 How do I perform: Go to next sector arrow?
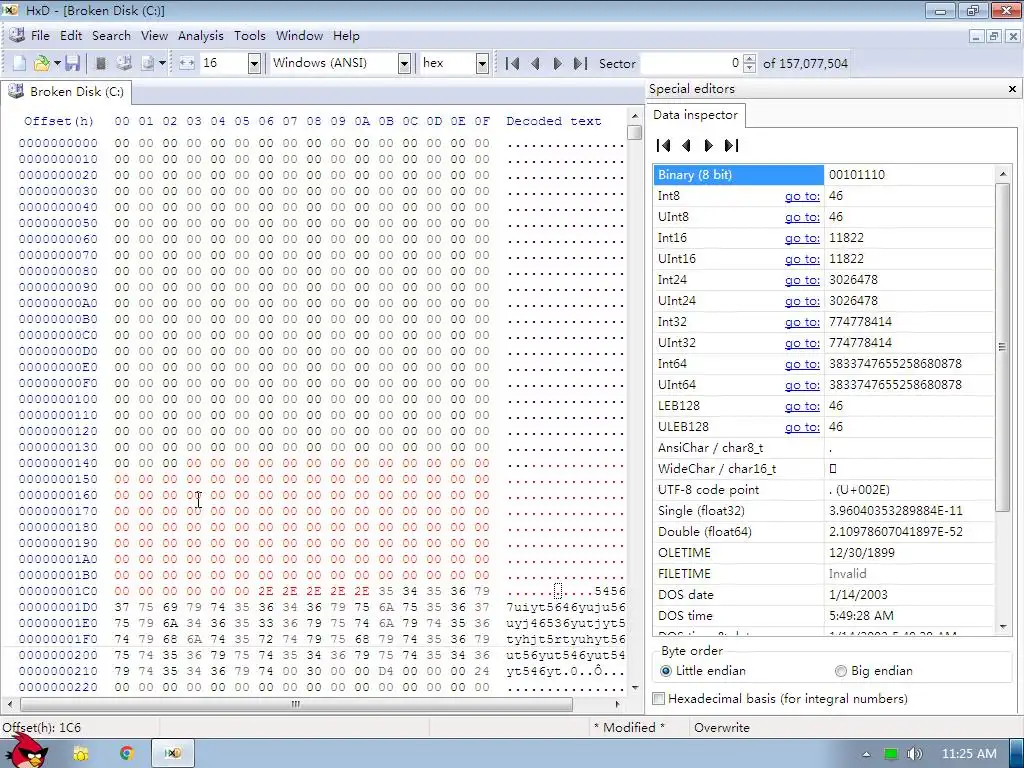point(557,63)
